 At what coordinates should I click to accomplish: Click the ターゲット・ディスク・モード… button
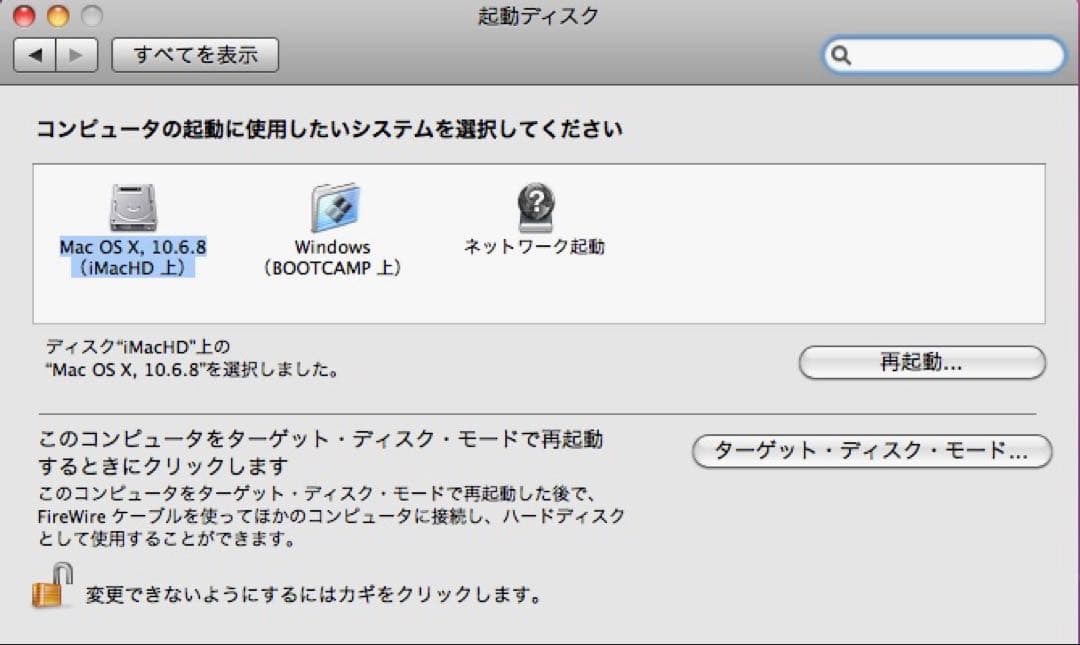click(872, 452)
